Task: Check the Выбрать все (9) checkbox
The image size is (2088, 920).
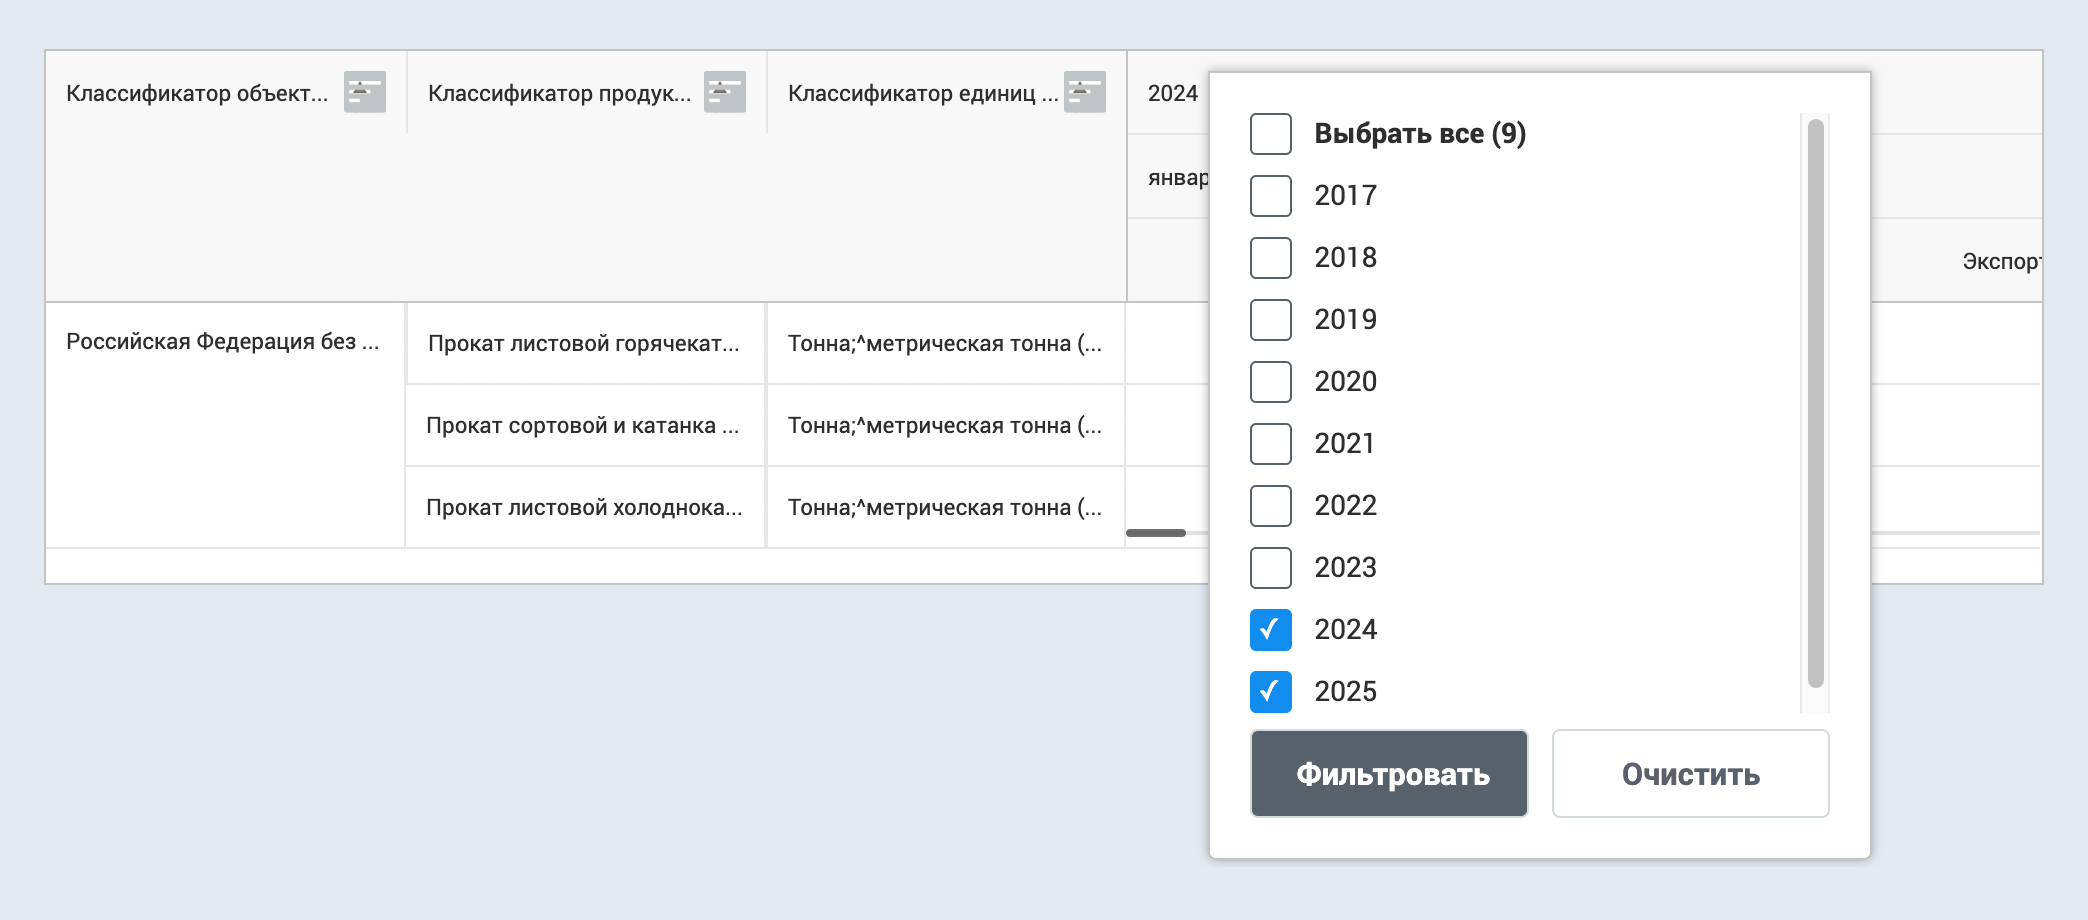Action: coord(1270,134)
